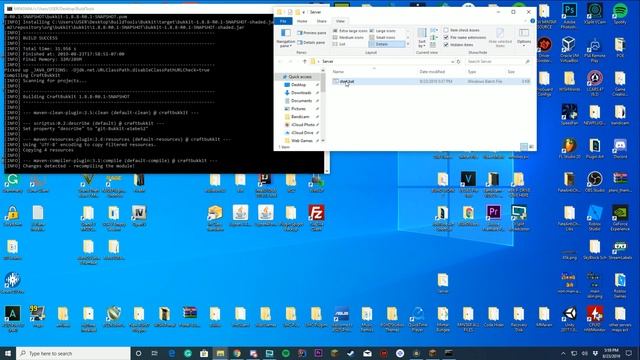The image size is (640, 360).
Task: Open Google Chrome from the taskbar
Action: [237, 353]
